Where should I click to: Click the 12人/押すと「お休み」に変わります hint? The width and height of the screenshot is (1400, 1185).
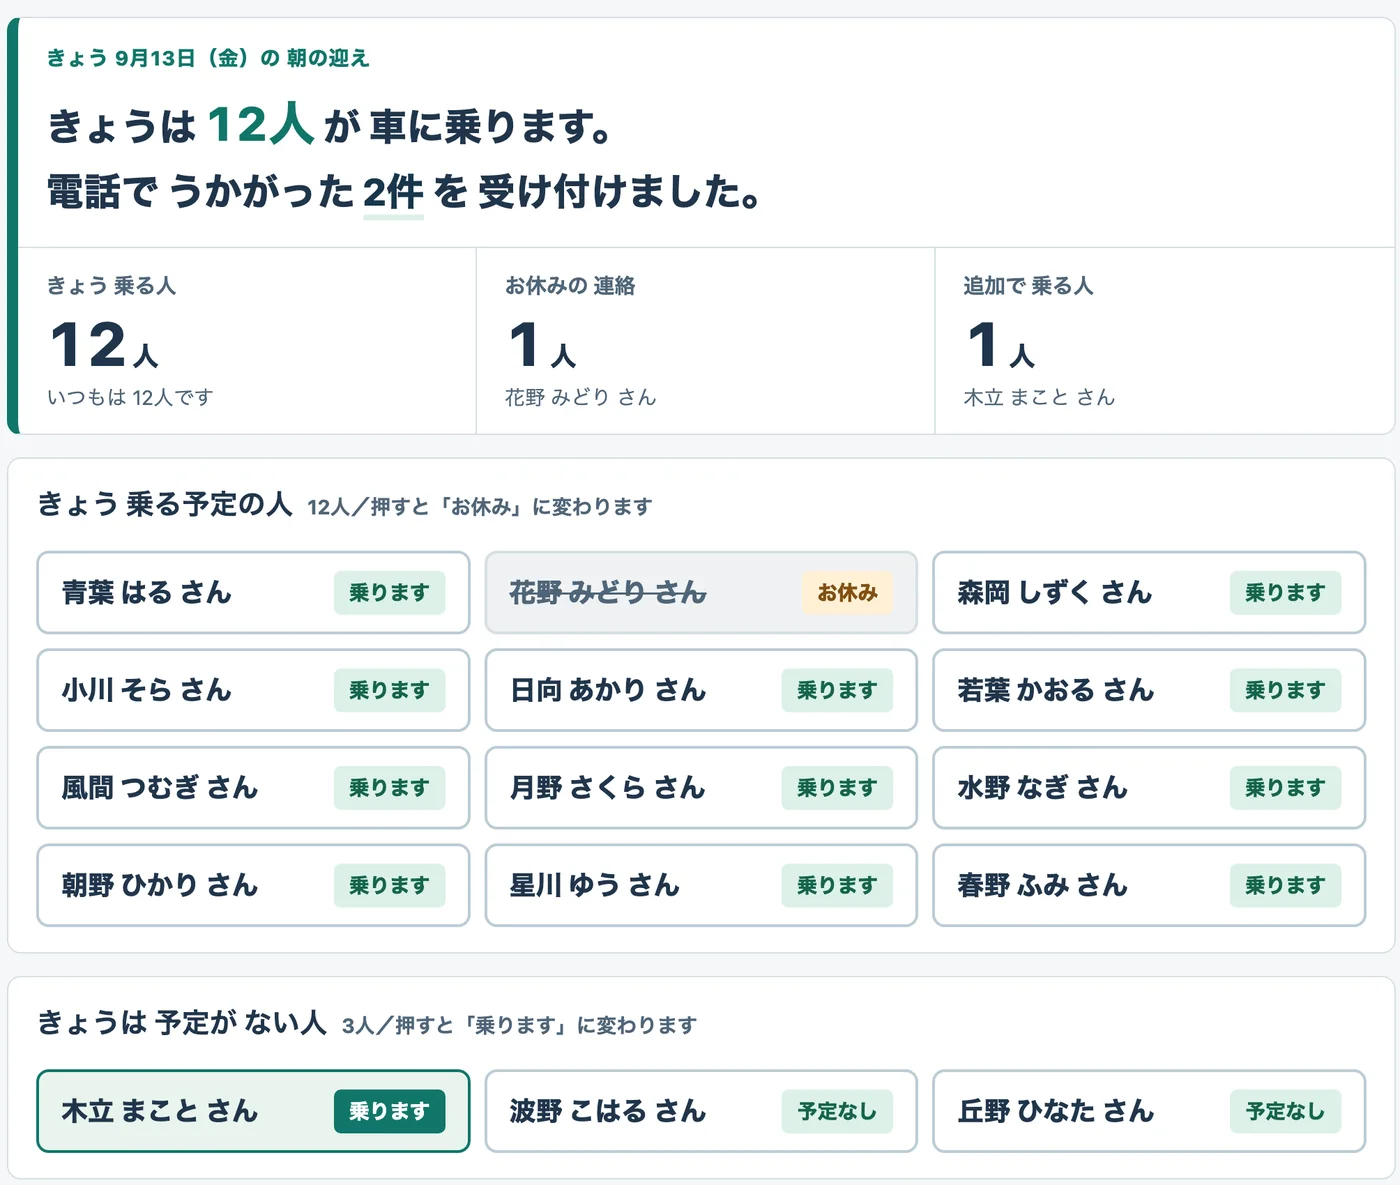click(480, 507)
